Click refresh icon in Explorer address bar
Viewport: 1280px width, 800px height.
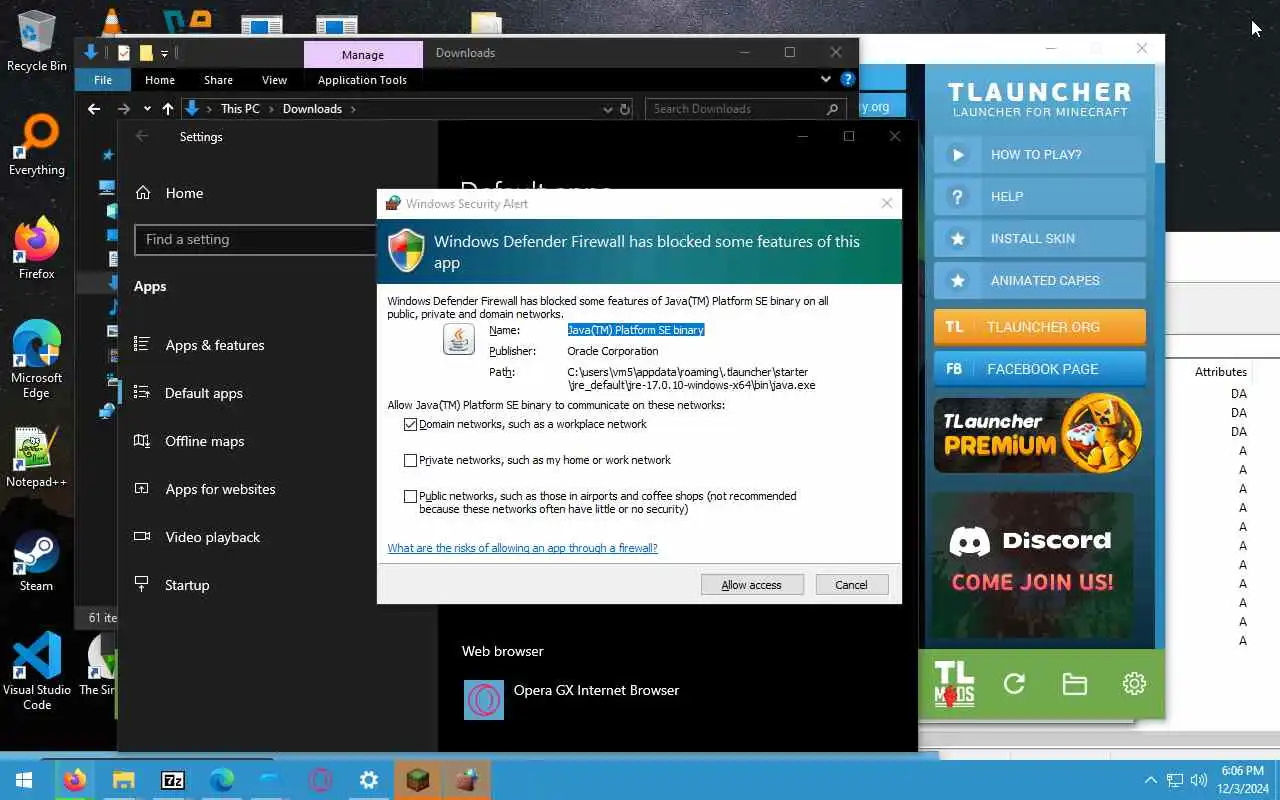(x=625, y=109)
